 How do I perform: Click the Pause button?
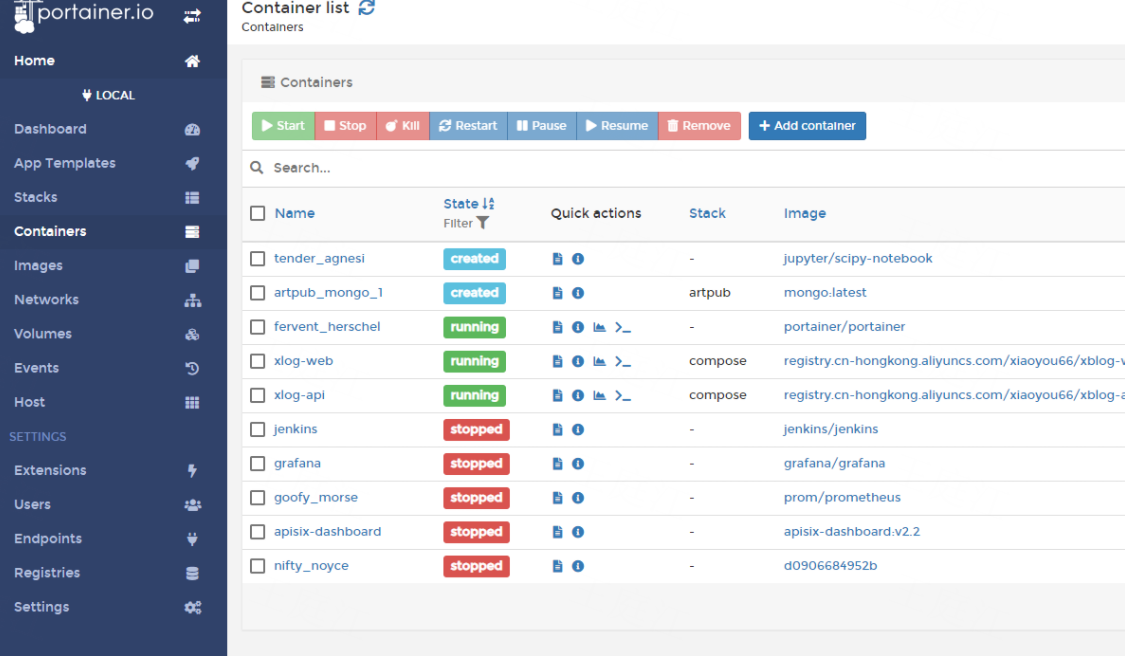coord(542,126)
